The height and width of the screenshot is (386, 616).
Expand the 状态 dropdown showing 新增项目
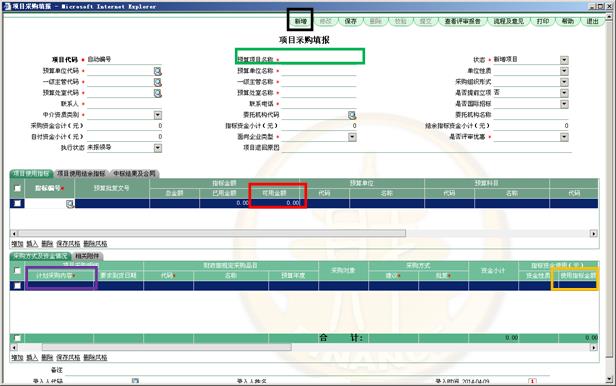[x=564, y=60]
